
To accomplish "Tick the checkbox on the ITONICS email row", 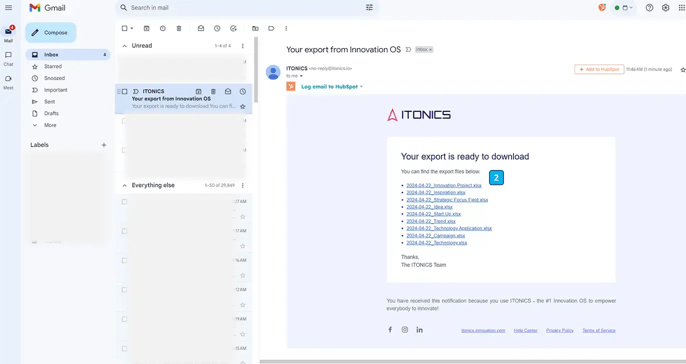I will click(x=125, y=91).
